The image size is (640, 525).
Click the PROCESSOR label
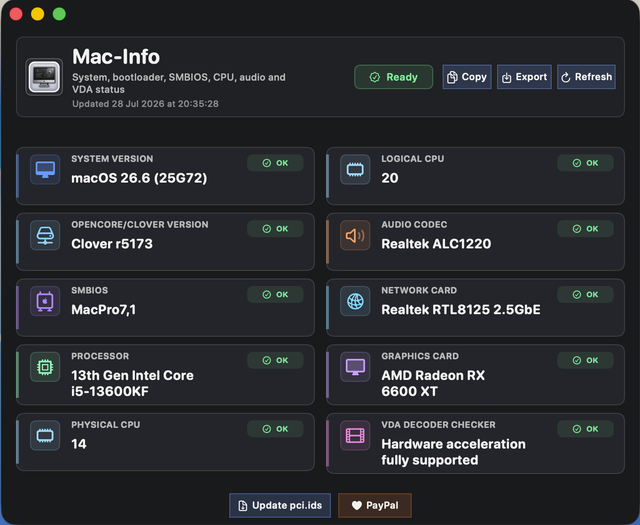pyautogui.click(x=100, y=356)
